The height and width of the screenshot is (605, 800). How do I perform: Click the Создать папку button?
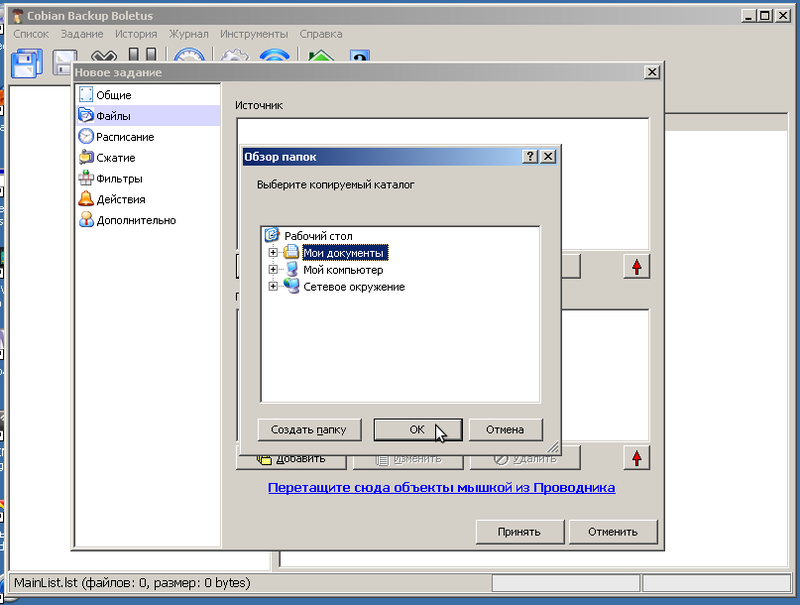click(x=309, y=430)
